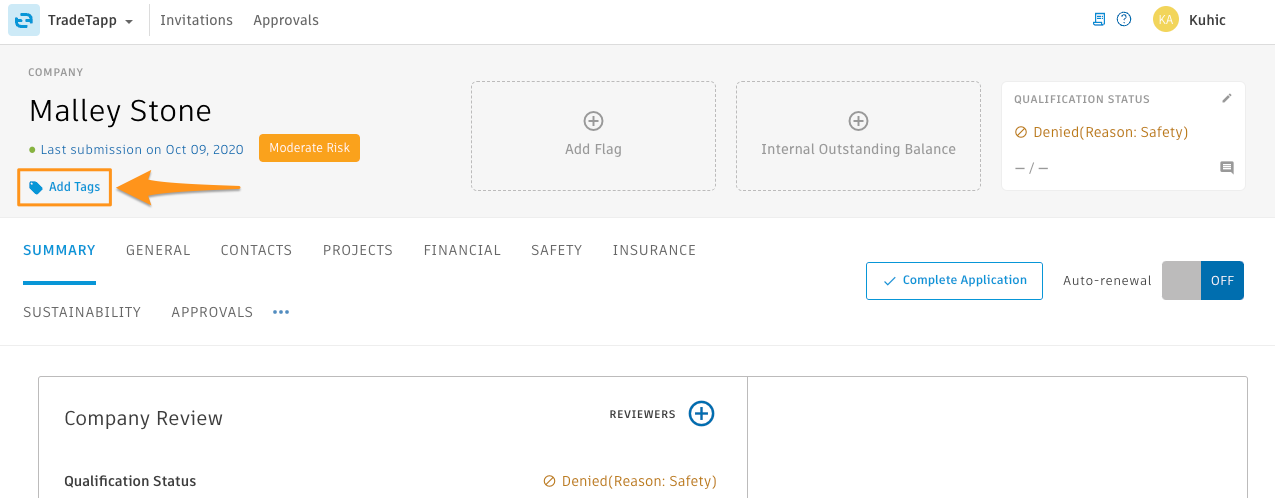Expand more tabs via ellipsis

tap(281, 312)
